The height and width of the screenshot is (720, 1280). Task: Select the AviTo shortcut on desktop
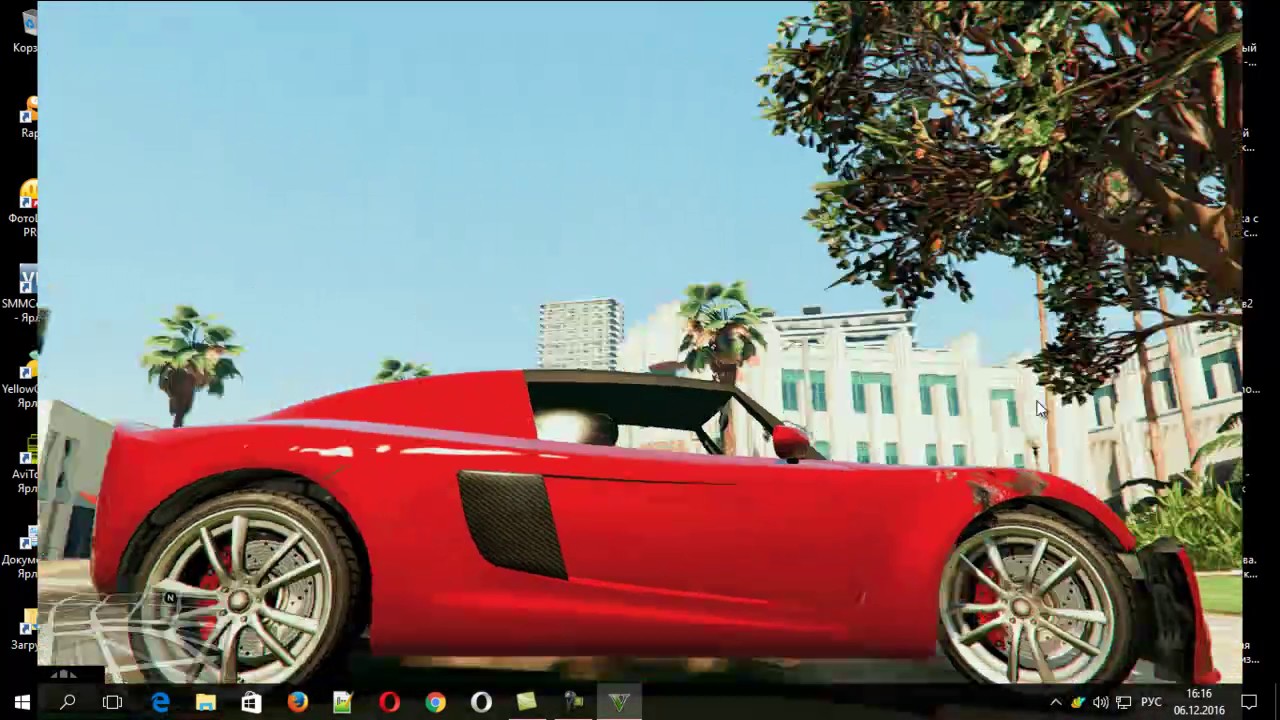[24, 466]
